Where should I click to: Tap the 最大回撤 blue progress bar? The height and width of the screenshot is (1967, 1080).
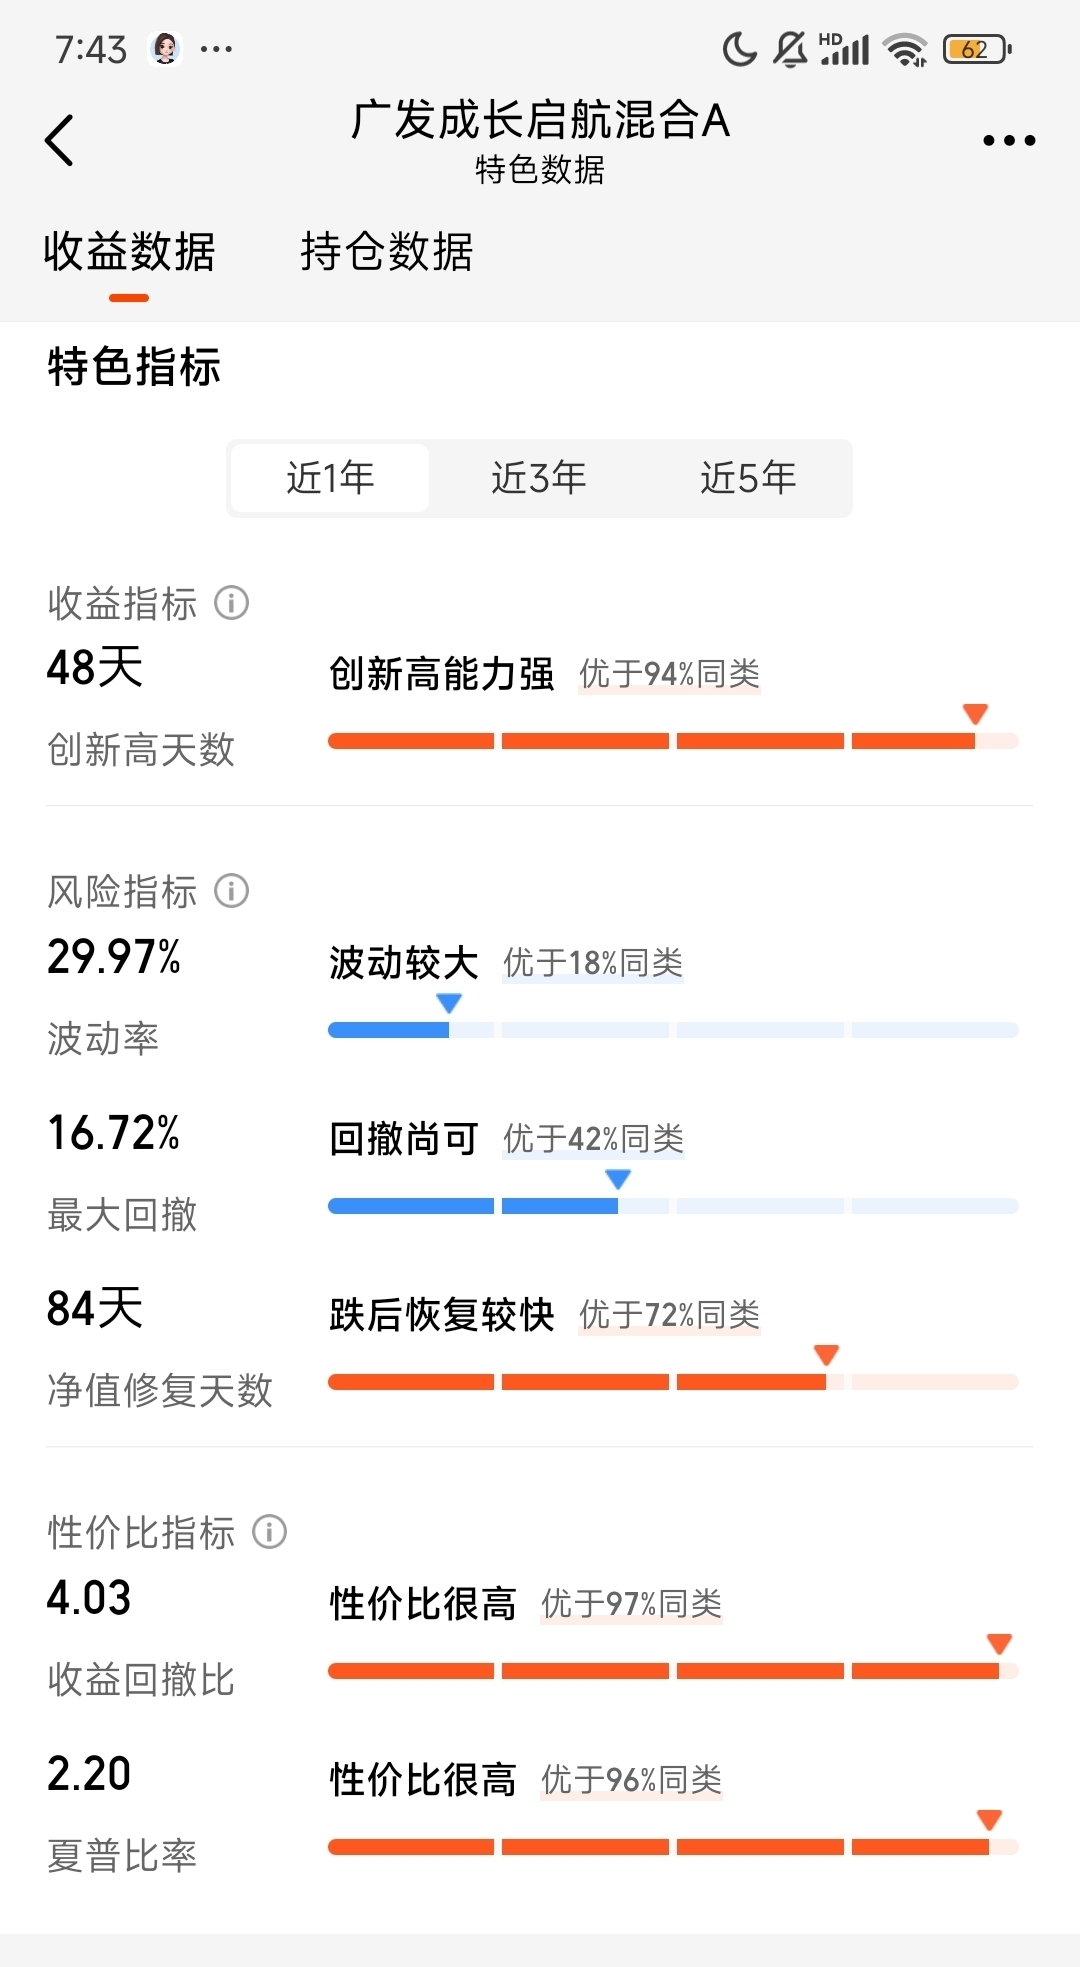[x=672, y=1206]
